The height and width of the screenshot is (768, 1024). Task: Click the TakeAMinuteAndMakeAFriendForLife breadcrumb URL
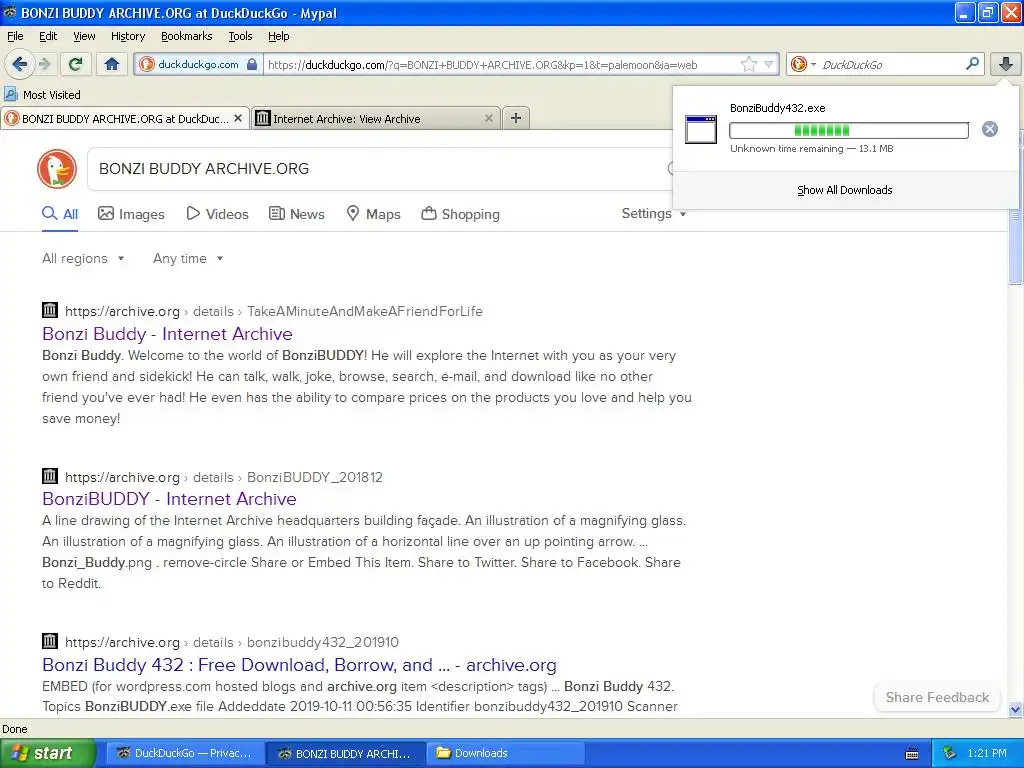pyautogui.click(x=364, y=311)
